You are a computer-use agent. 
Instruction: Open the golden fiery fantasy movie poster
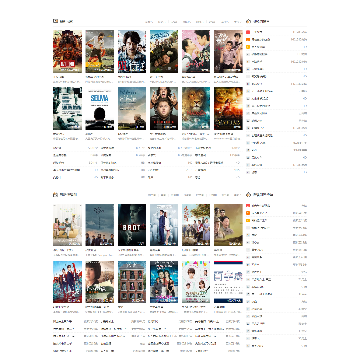[228, 108]
